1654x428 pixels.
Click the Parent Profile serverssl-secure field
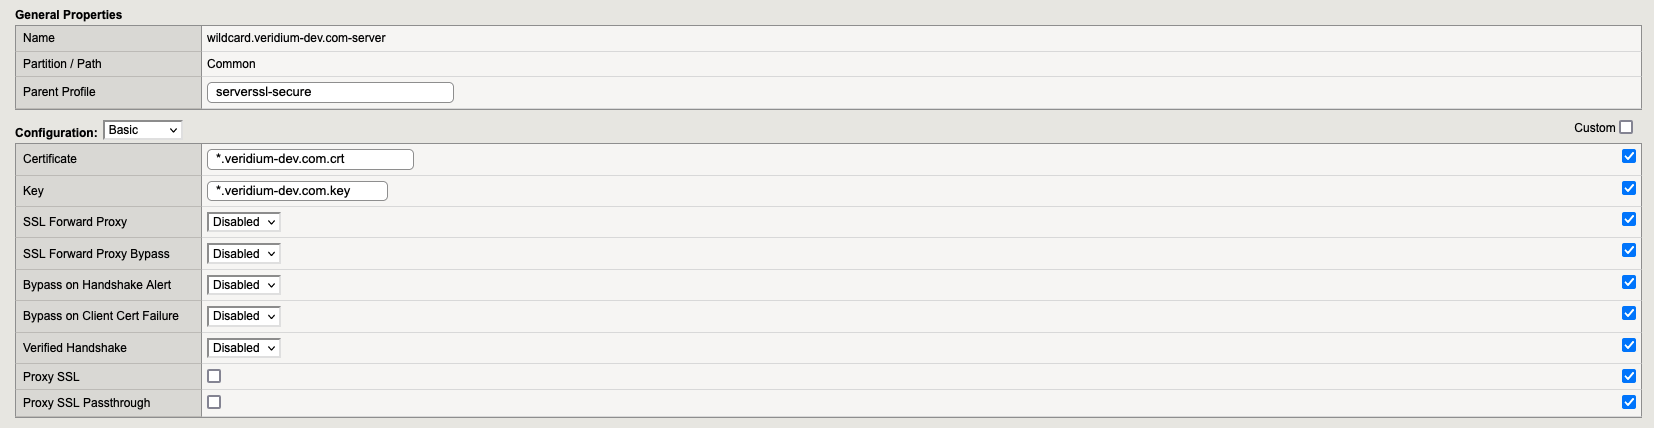pyautogui.click(x=330, y=92)
